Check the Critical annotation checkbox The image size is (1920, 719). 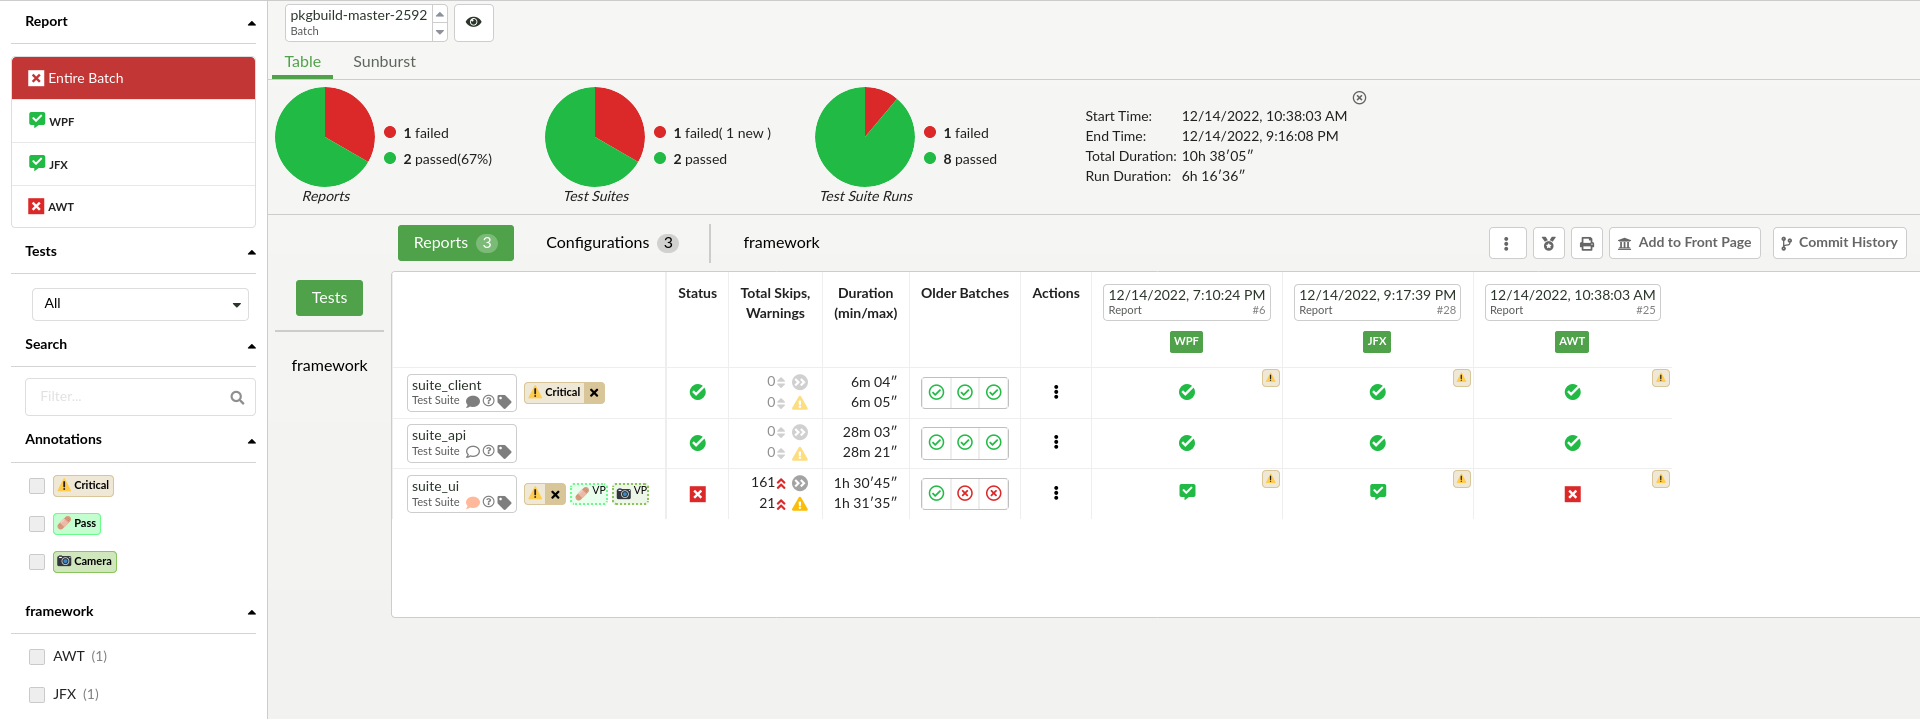37,486
